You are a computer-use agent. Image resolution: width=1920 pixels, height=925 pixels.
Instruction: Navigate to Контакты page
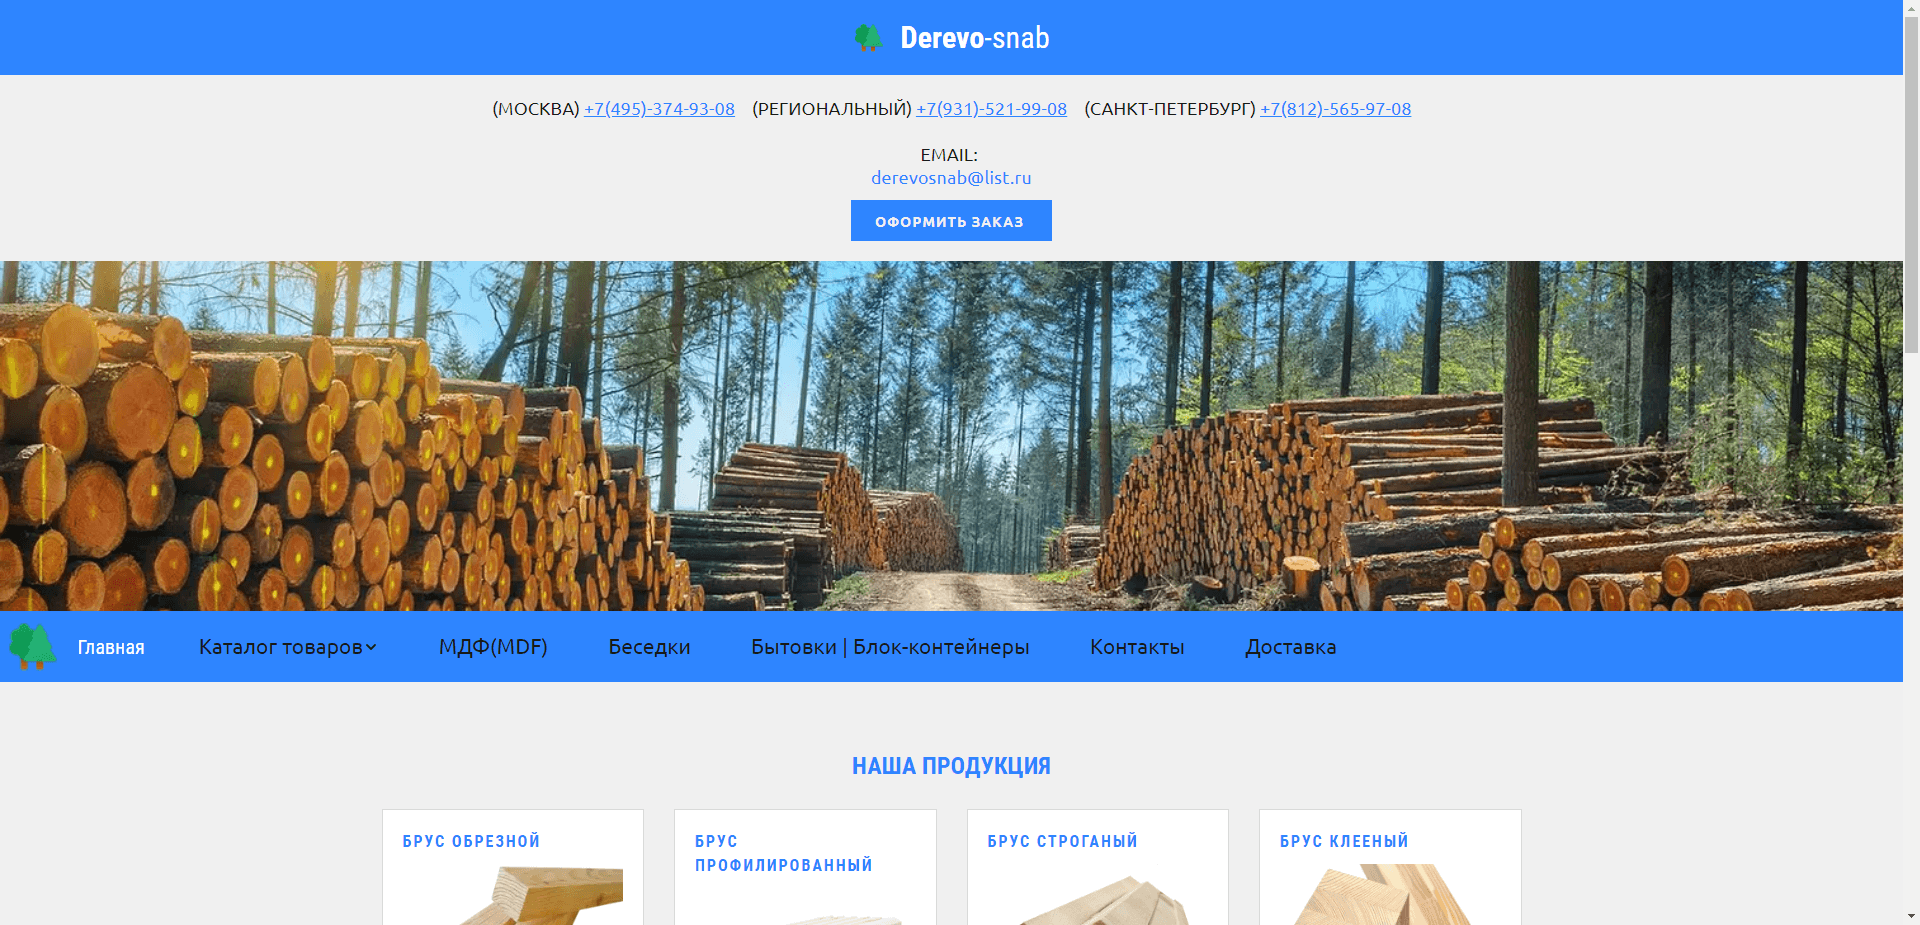pos(1137,647)
